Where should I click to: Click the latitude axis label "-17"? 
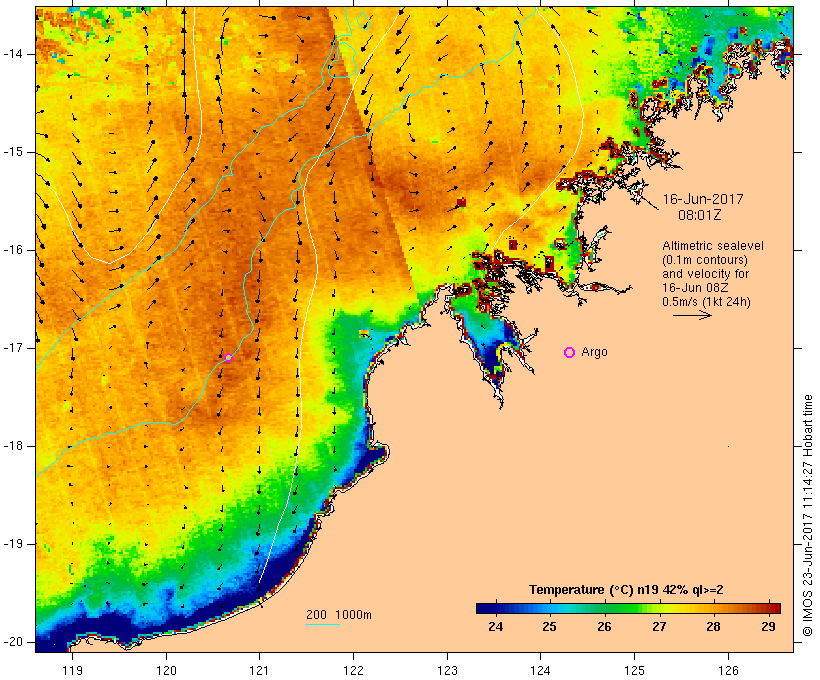13,348
